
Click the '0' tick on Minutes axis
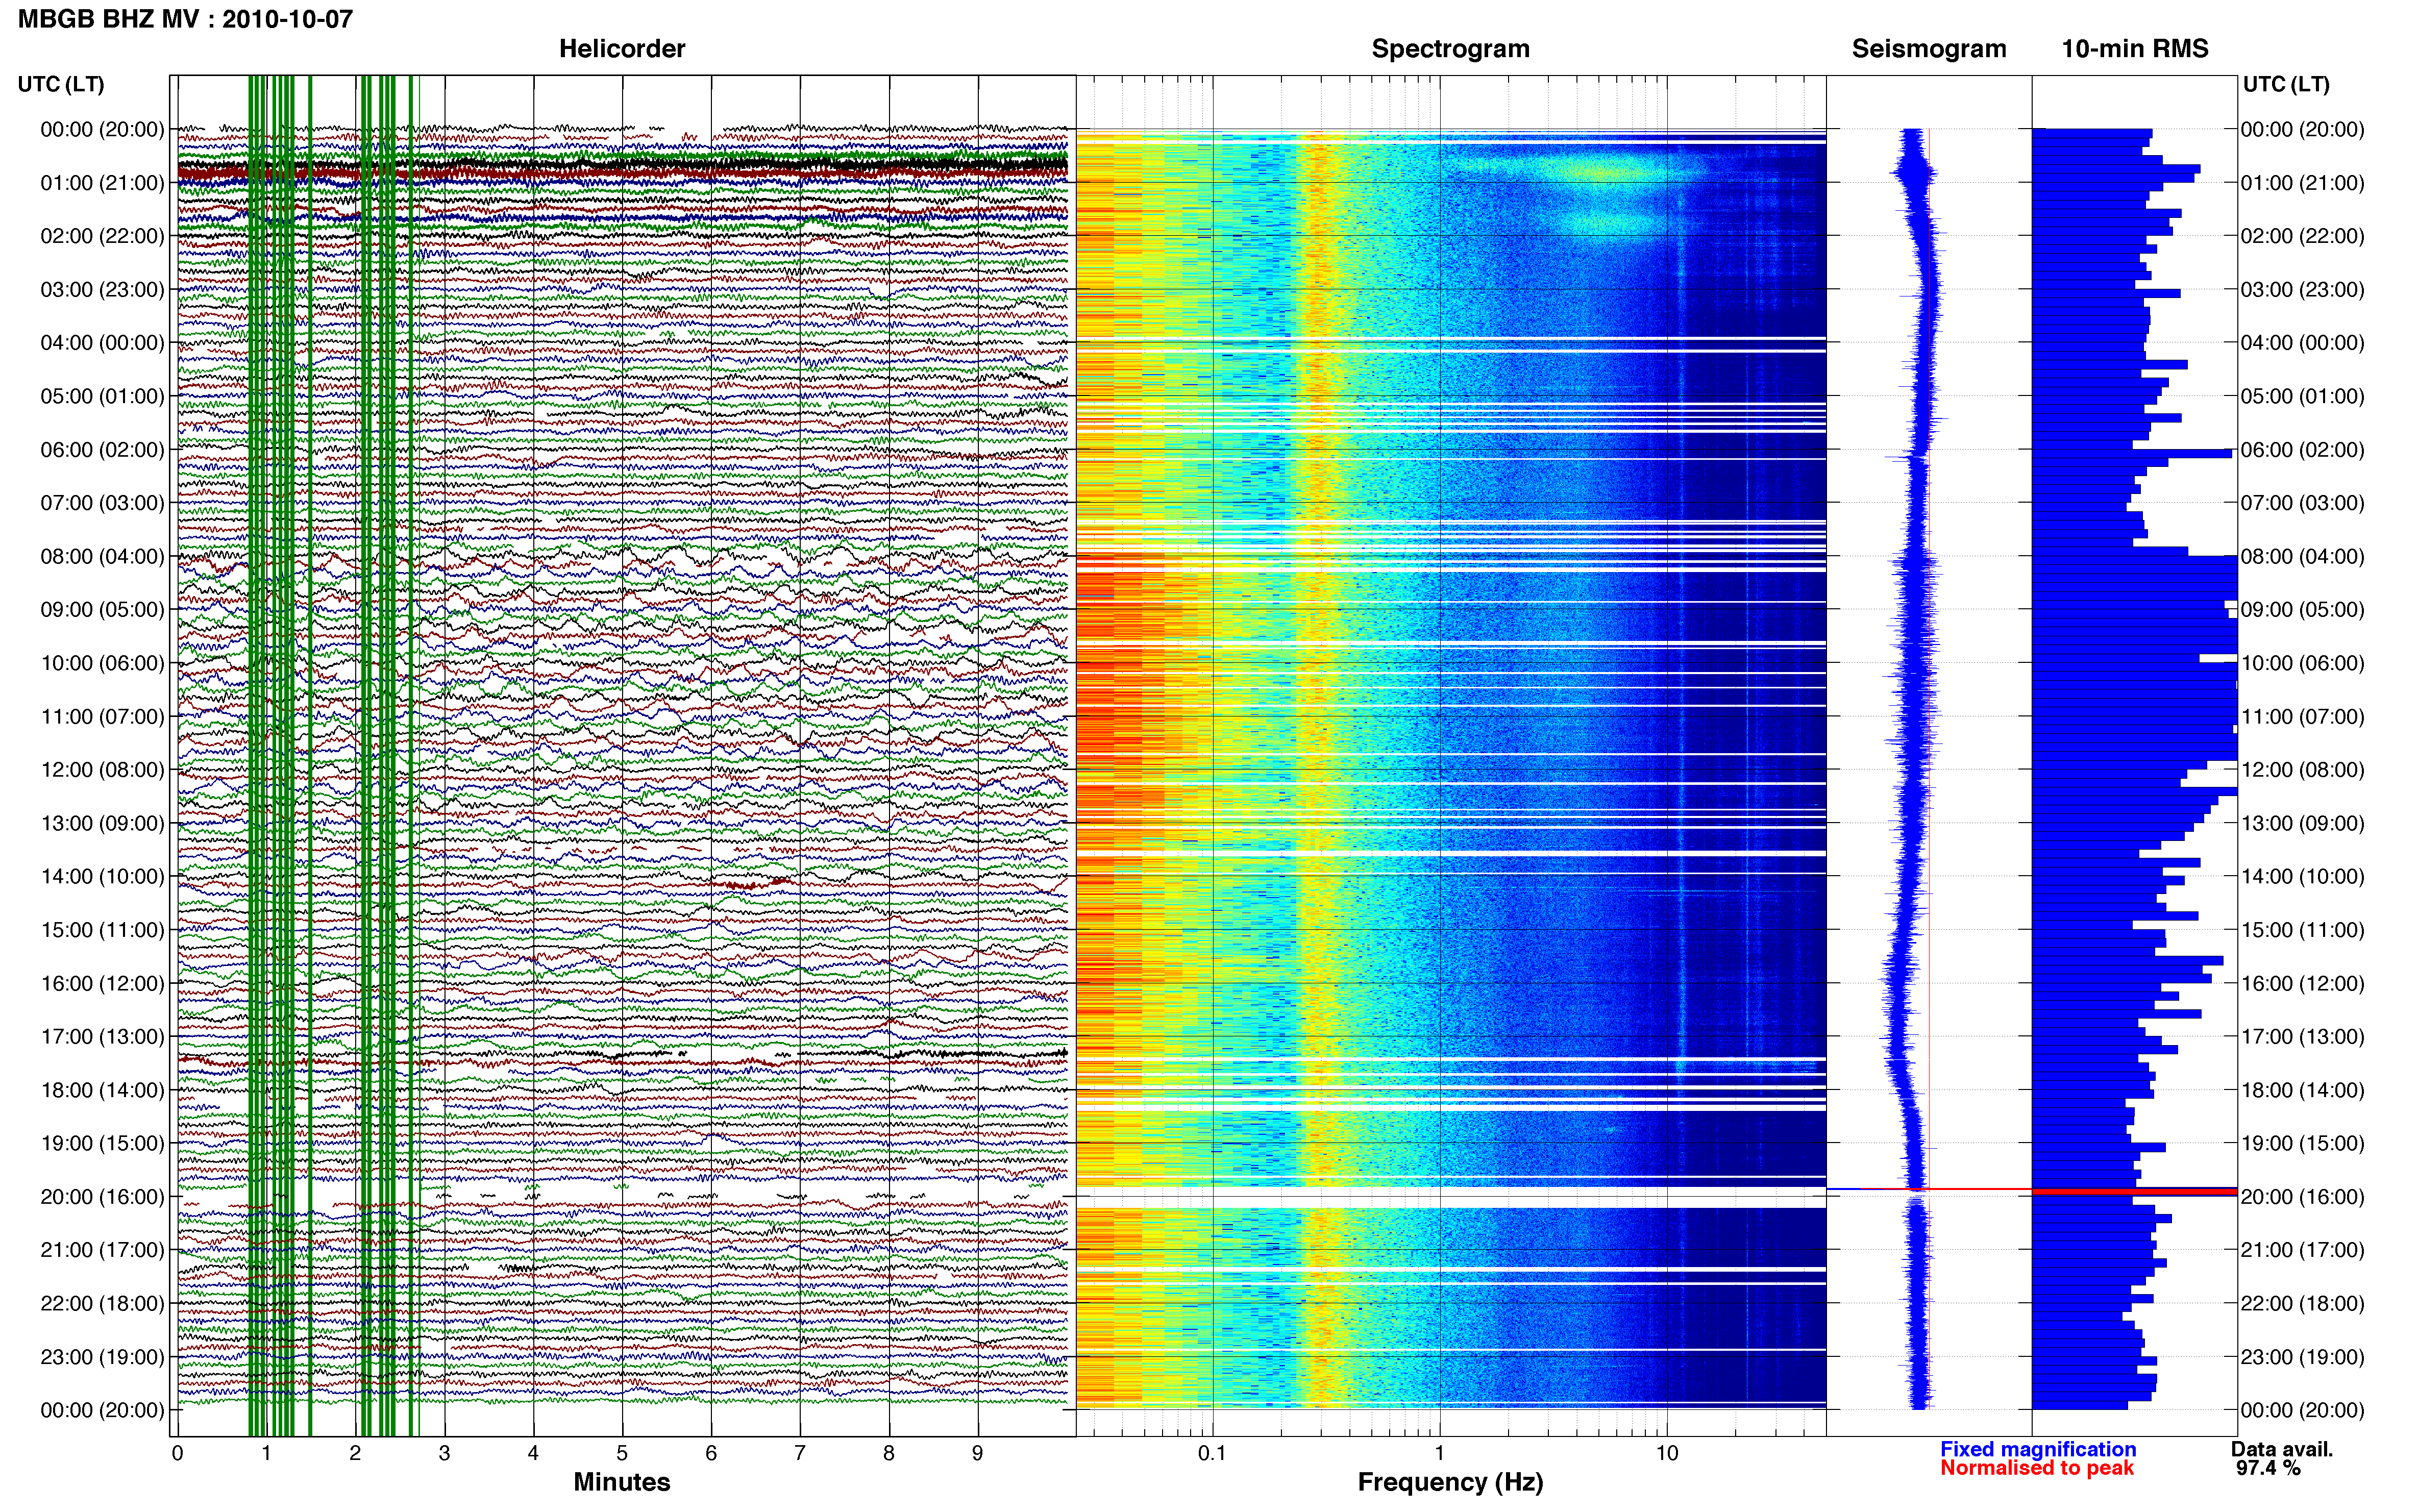click(x=178, y=1454)
